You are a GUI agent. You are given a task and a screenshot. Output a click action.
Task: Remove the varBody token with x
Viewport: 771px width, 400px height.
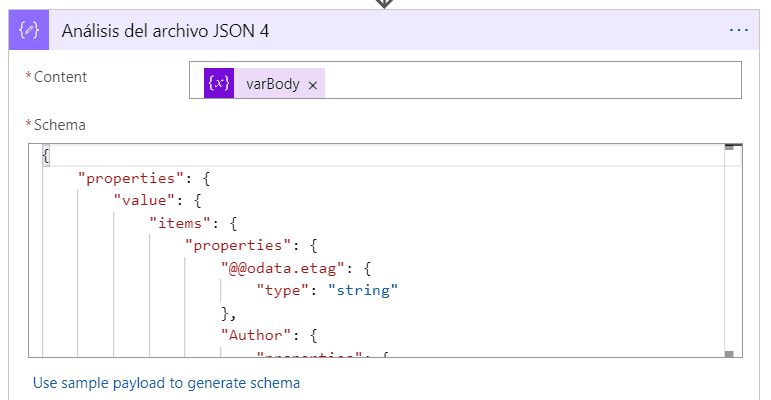(313, 86)
